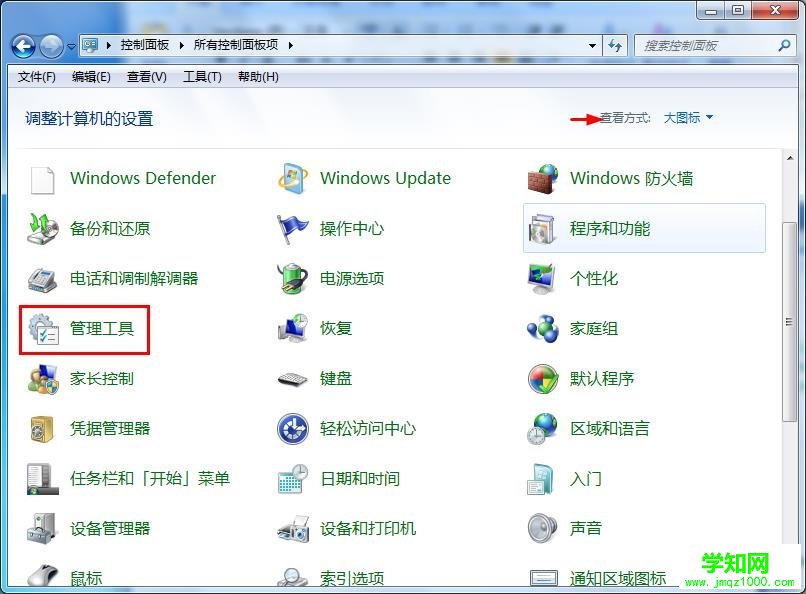Open 键盘 settings
Image resolution: width=806 pixels, height=594 pixels.
[x=336, y=378]
